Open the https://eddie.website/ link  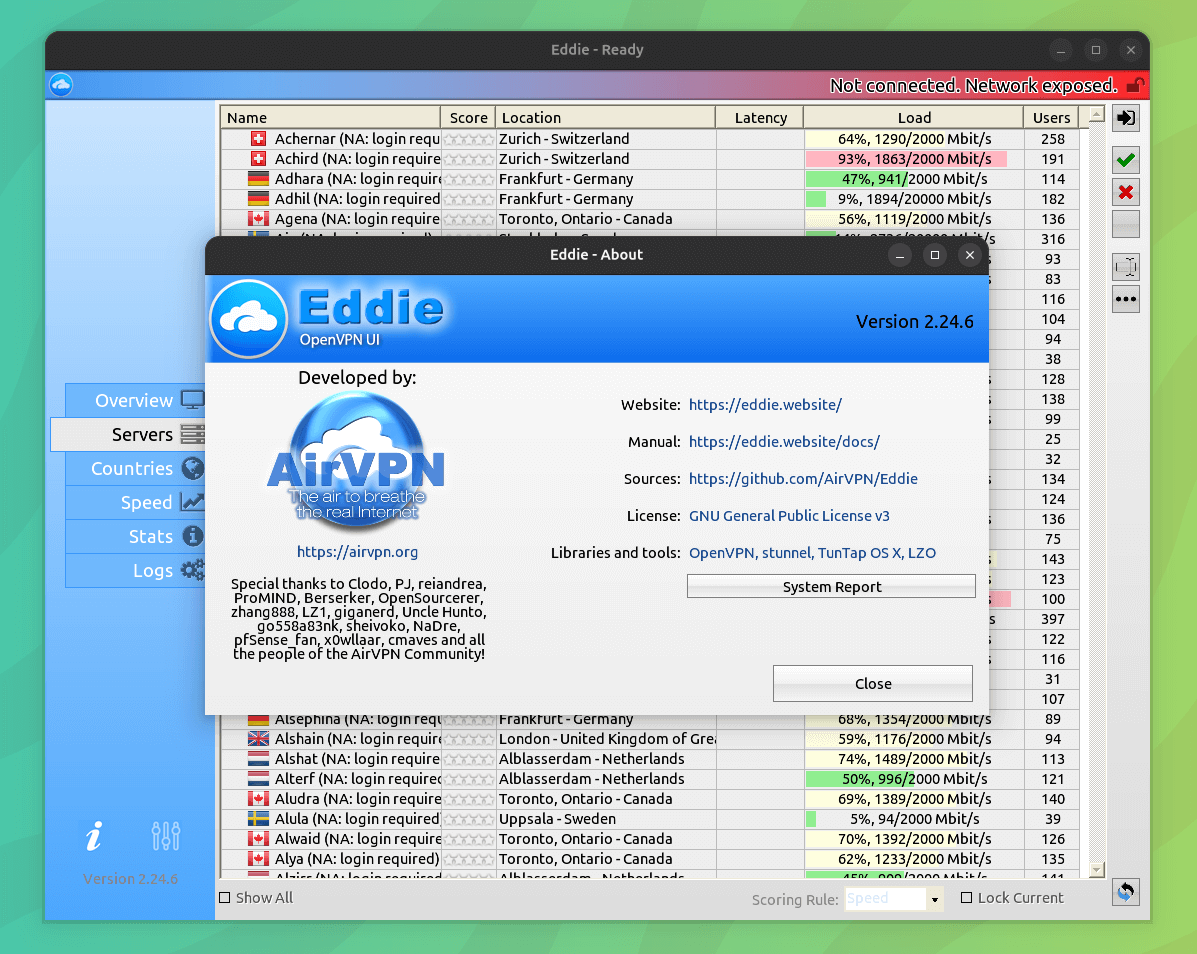765,404
